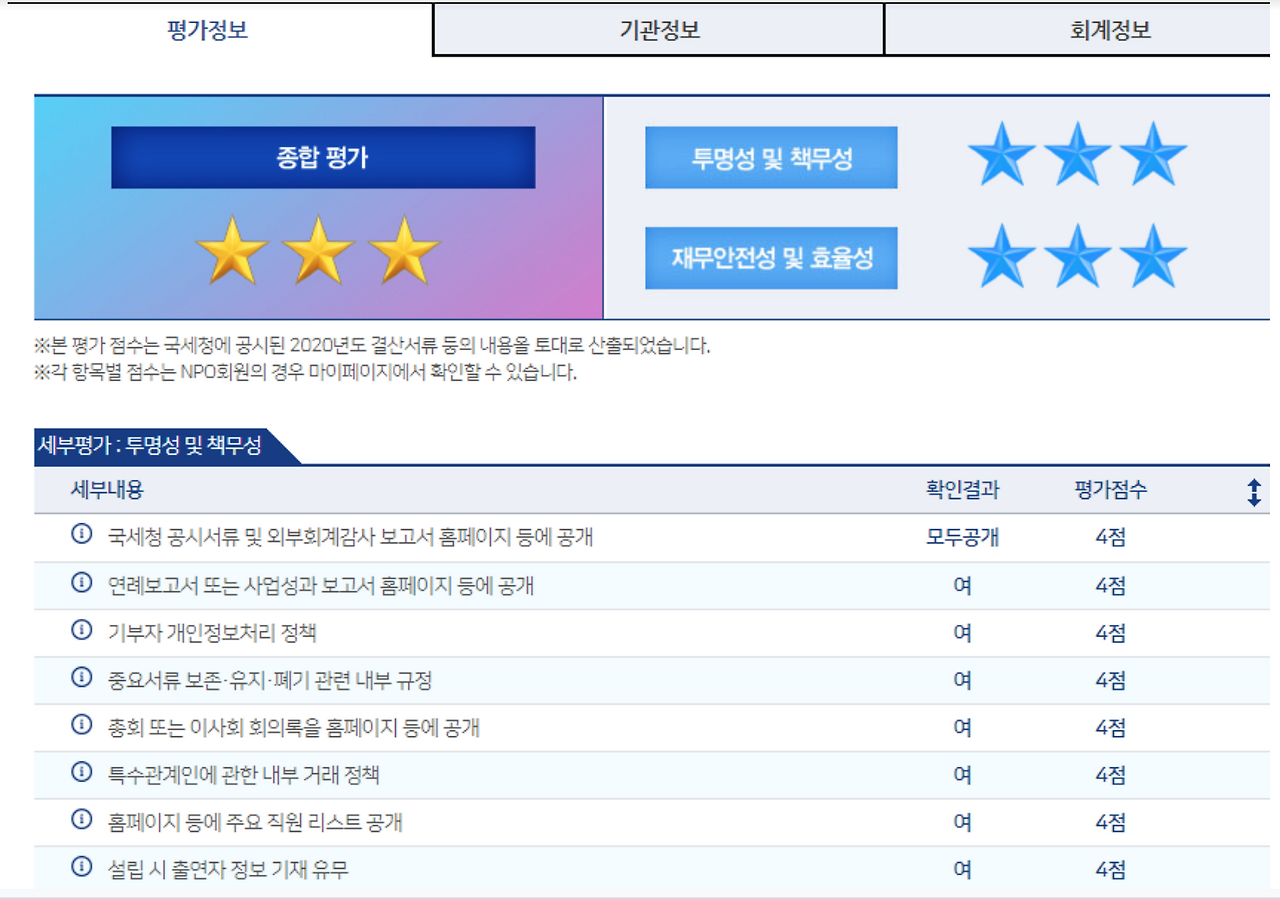The image size is (1280, 899).
Task: Click the info icon for 기부자 개인정보처리 정책
Action: click(x=81, y=632)
